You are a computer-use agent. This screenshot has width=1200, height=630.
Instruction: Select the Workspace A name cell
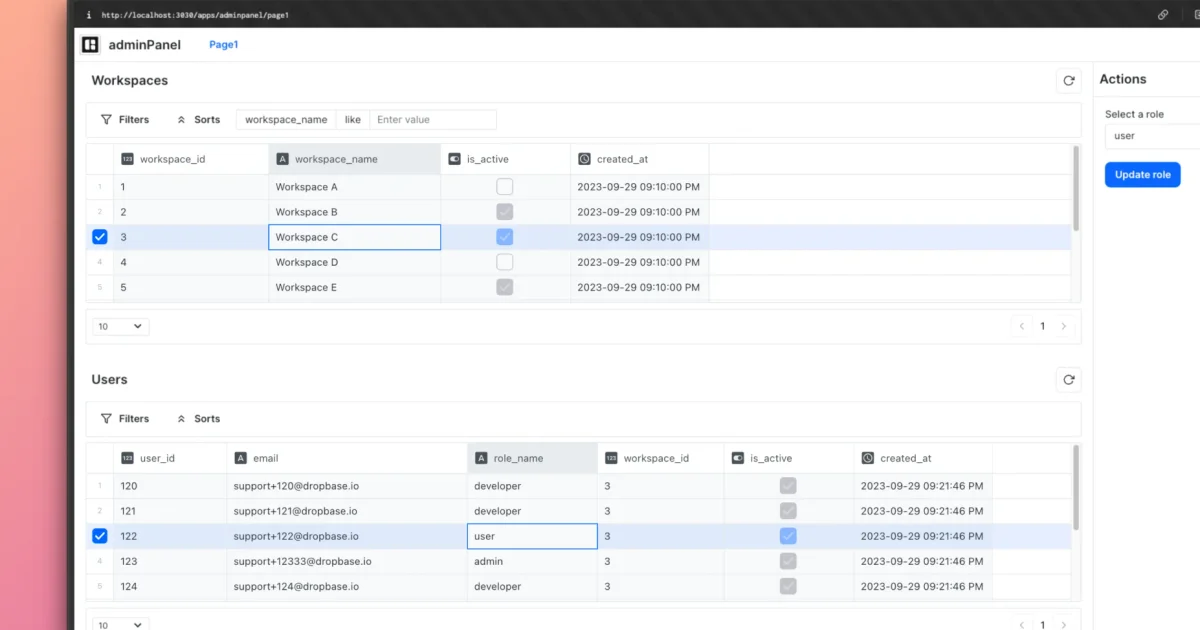click(x=354, y=187)
